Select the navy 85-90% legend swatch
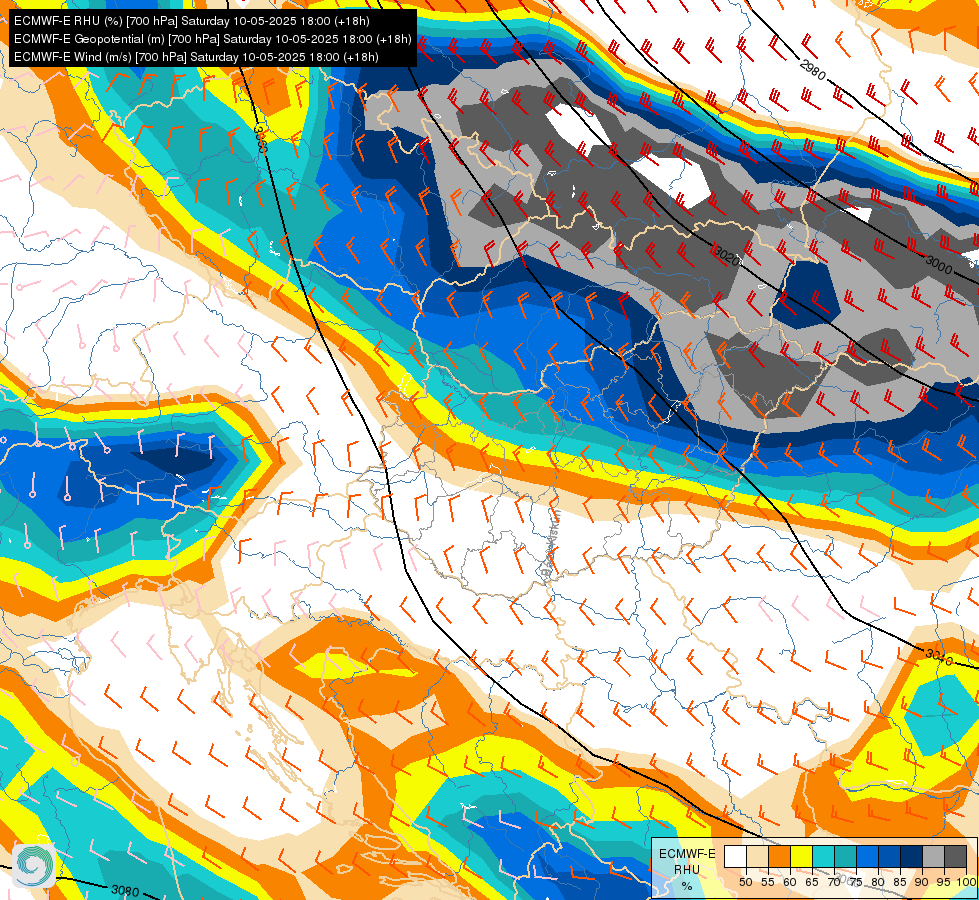 point(912,856)
